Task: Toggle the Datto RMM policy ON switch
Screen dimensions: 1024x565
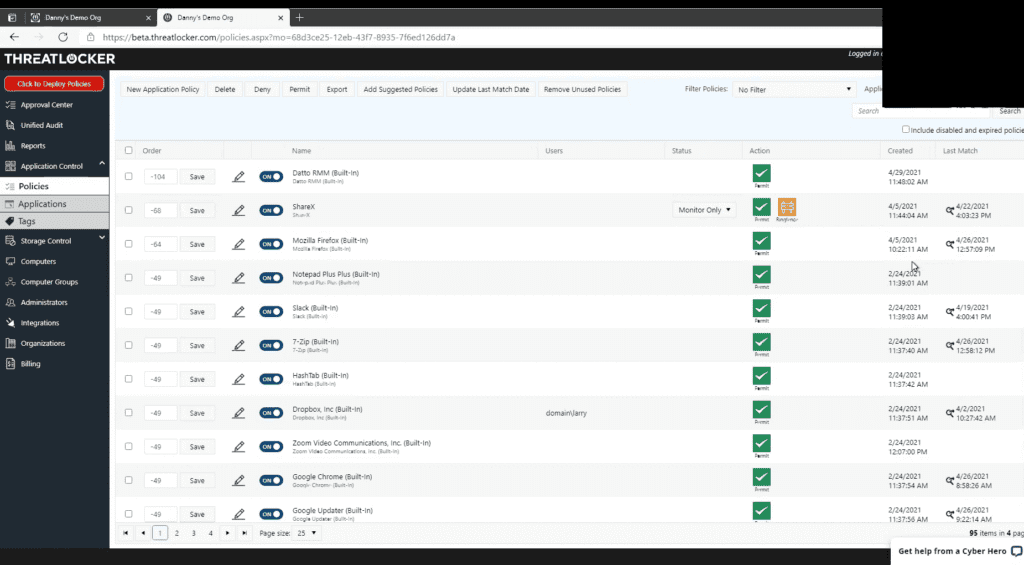Action: (x=271, y=176)
